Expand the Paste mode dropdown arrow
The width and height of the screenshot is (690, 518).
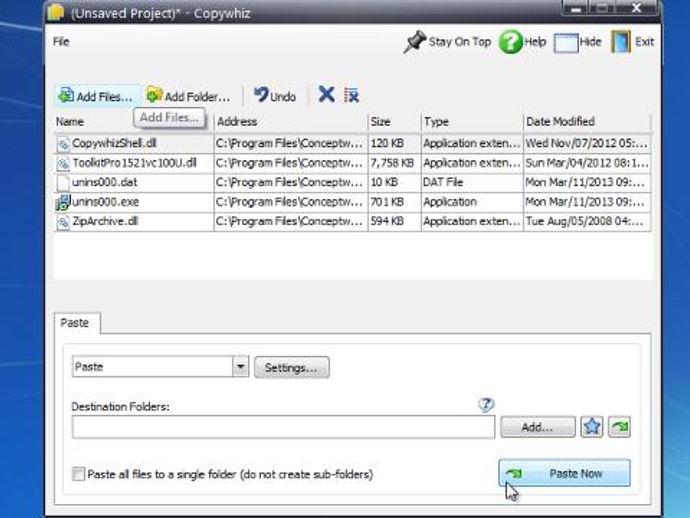point(240,367)
